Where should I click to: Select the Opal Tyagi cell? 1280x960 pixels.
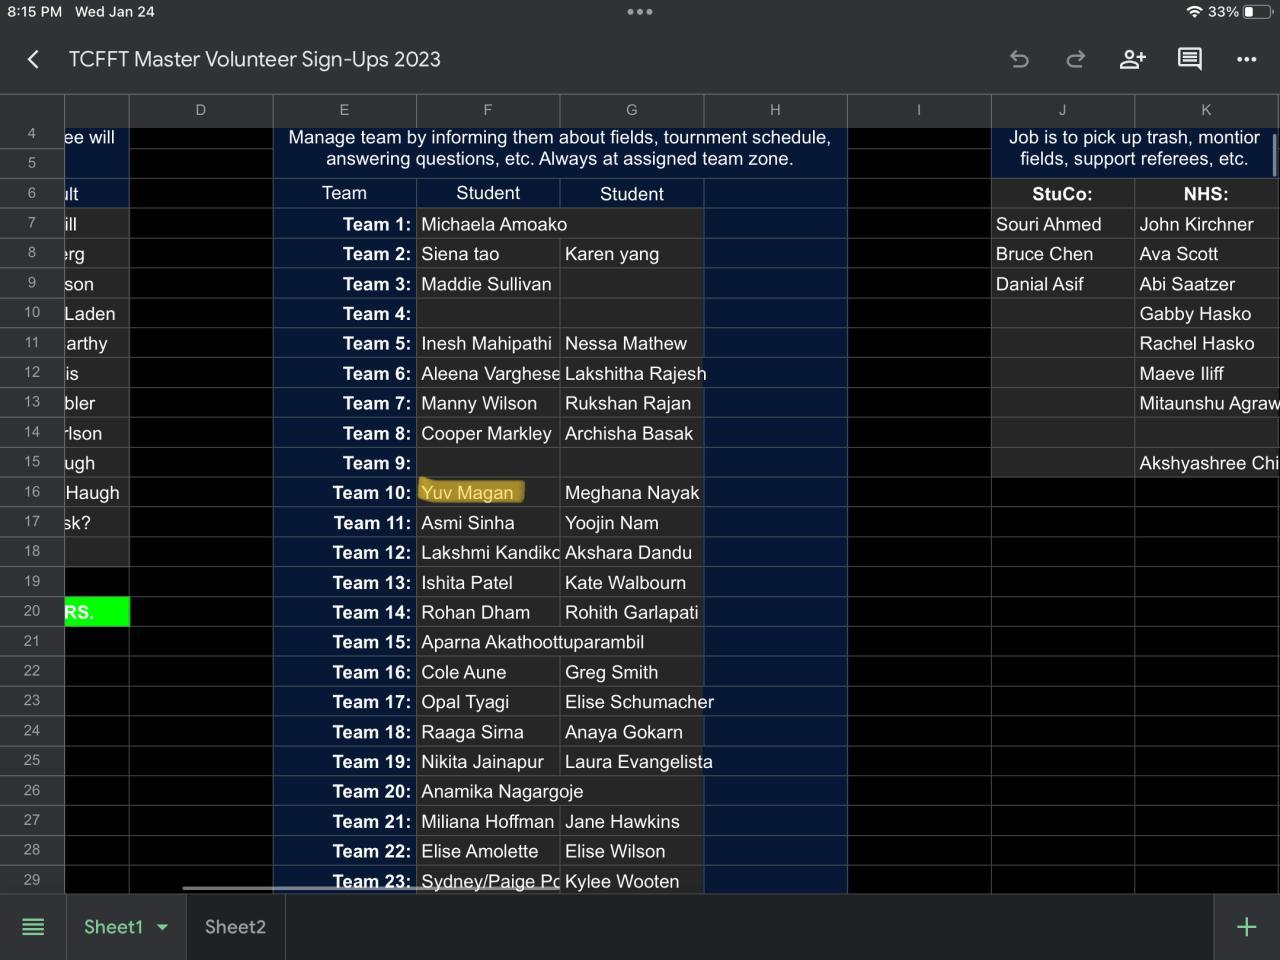tap(488, 701)
